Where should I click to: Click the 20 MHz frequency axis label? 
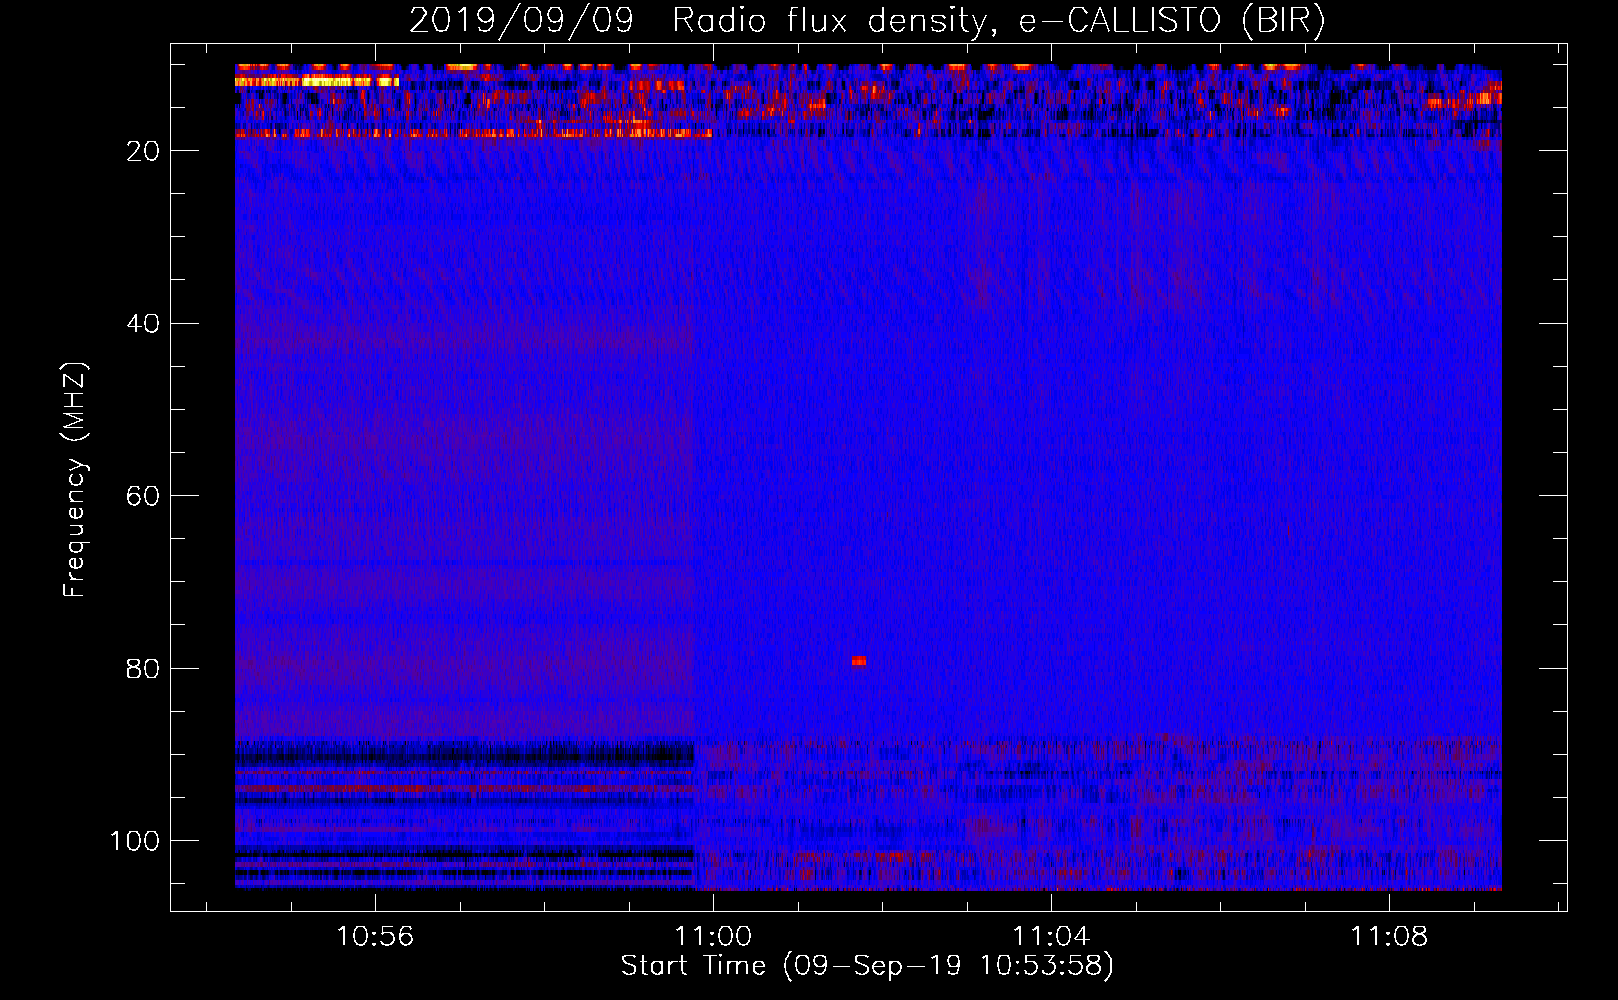pyautogui.click(x=144, y=151)
